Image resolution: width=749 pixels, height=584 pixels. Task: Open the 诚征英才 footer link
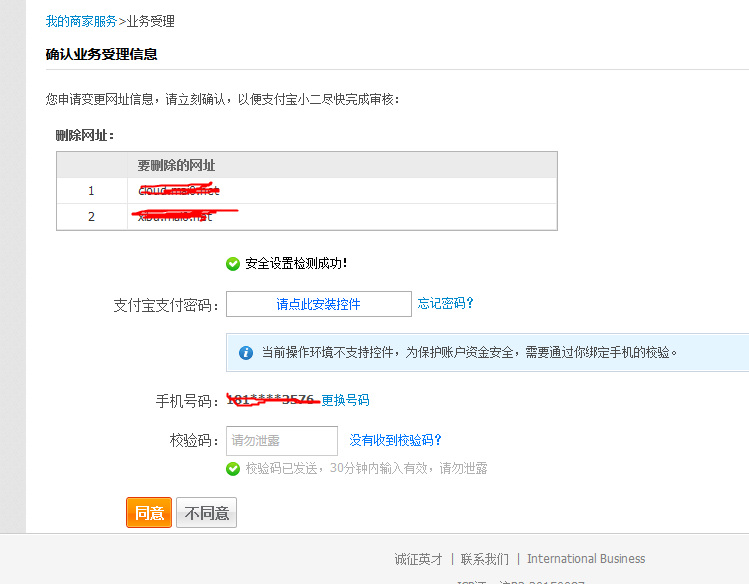pos(418,559)
